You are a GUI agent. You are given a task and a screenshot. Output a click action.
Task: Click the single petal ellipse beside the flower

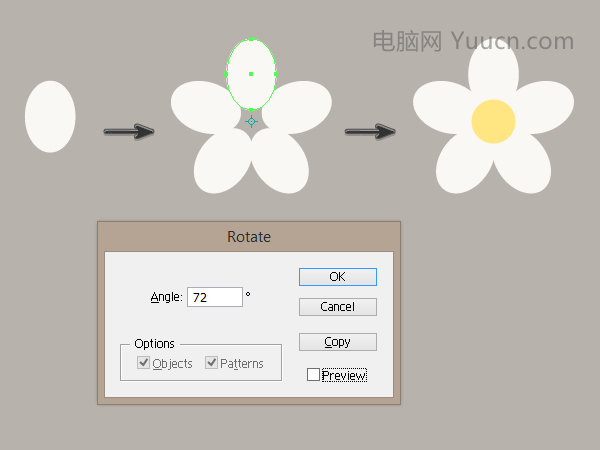[50, 116]
